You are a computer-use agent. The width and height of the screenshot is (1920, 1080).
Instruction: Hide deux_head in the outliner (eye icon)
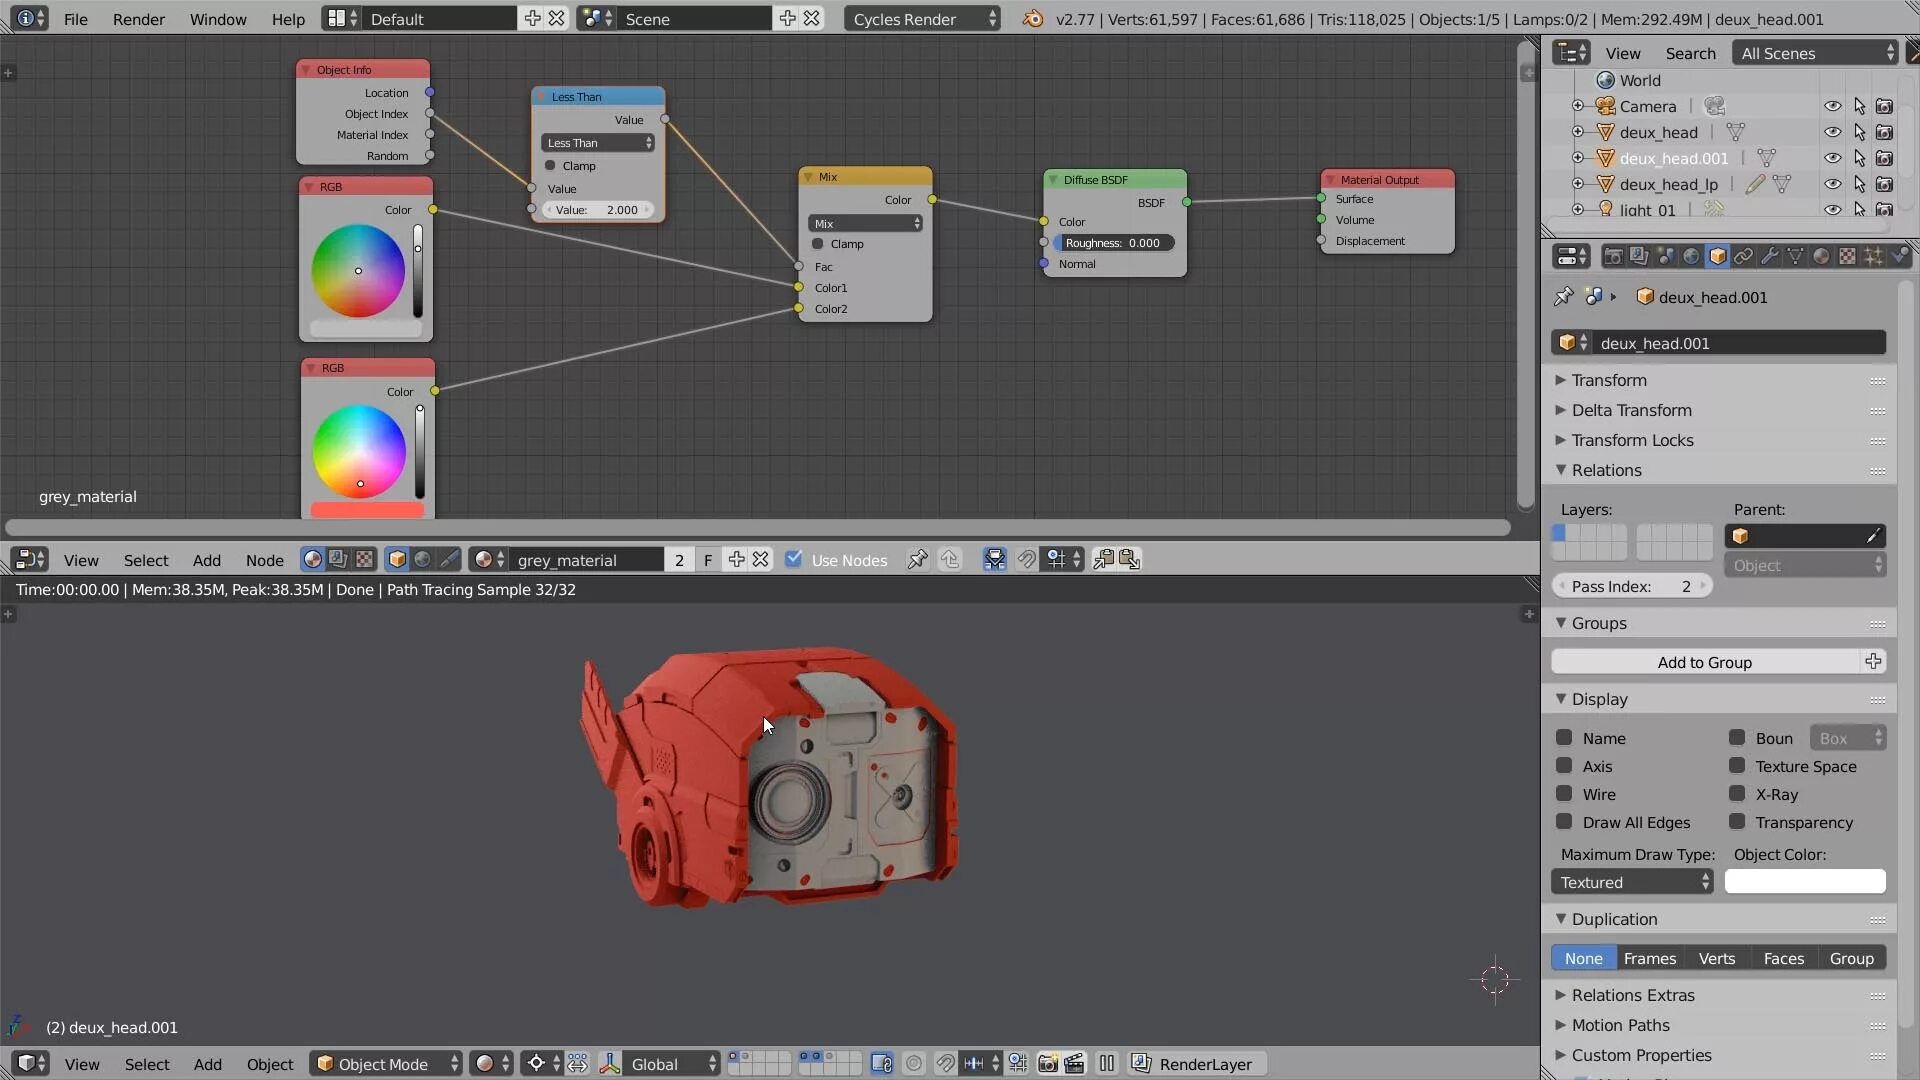pyautogui.click(x=1832, y=132)
